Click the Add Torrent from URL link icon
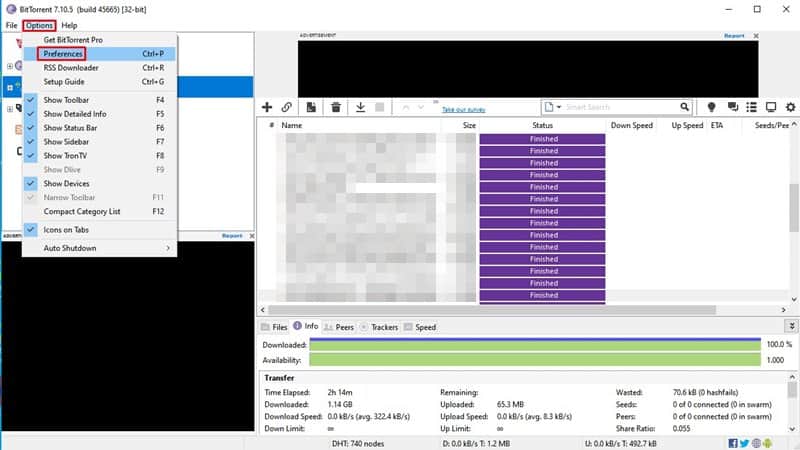Viewport: 800px width, 450px height. pos(286,107)
